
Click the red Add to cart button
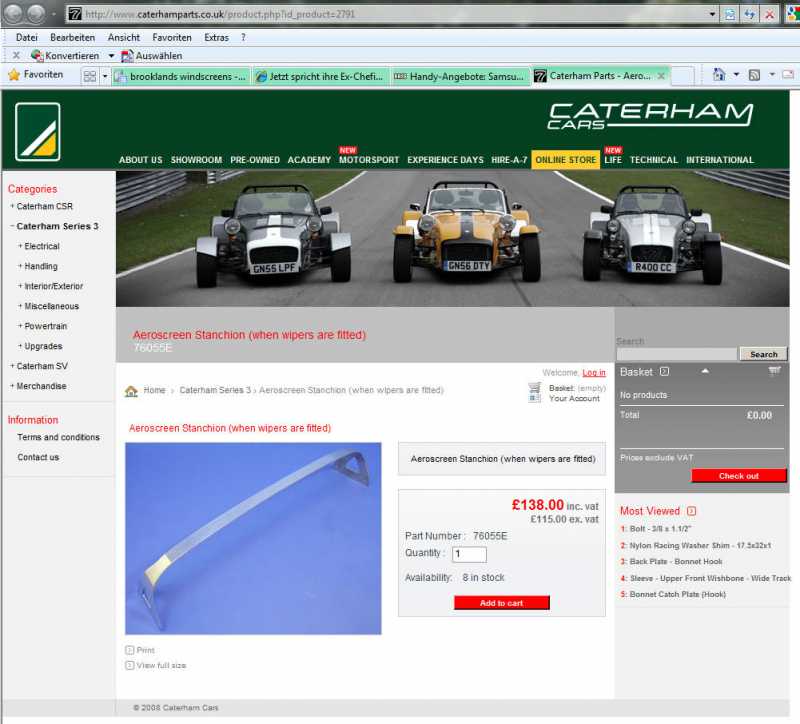502,603
